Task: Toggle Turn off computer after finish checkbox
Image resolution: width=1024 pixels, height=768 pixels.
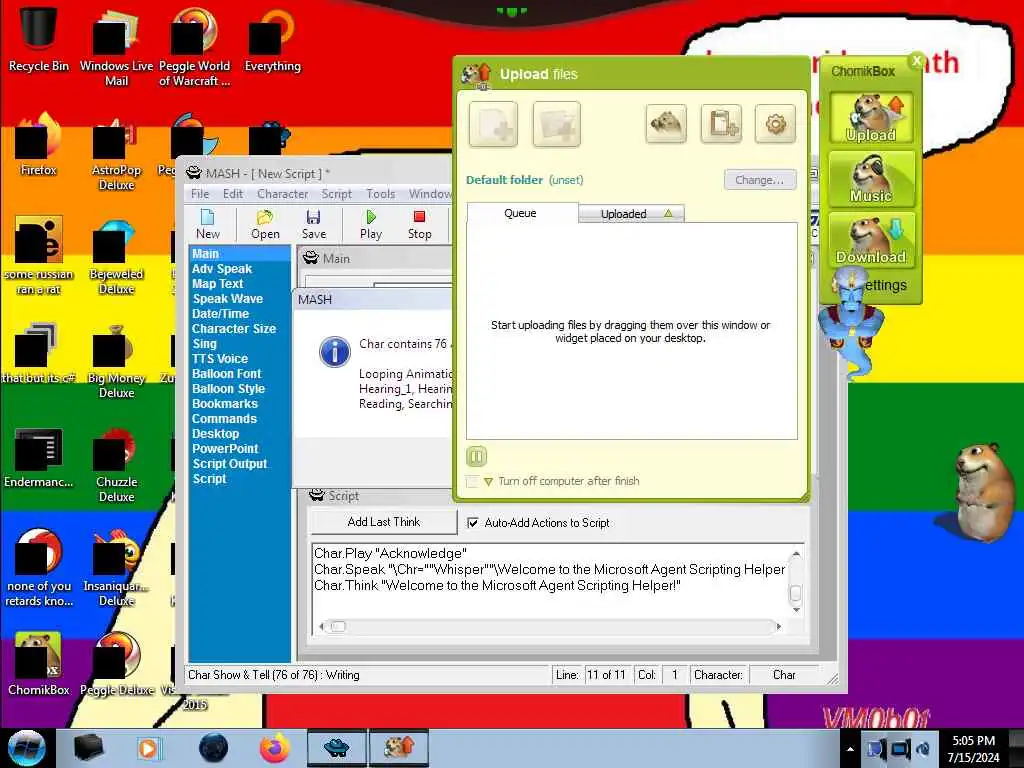Action: point(473,481)
